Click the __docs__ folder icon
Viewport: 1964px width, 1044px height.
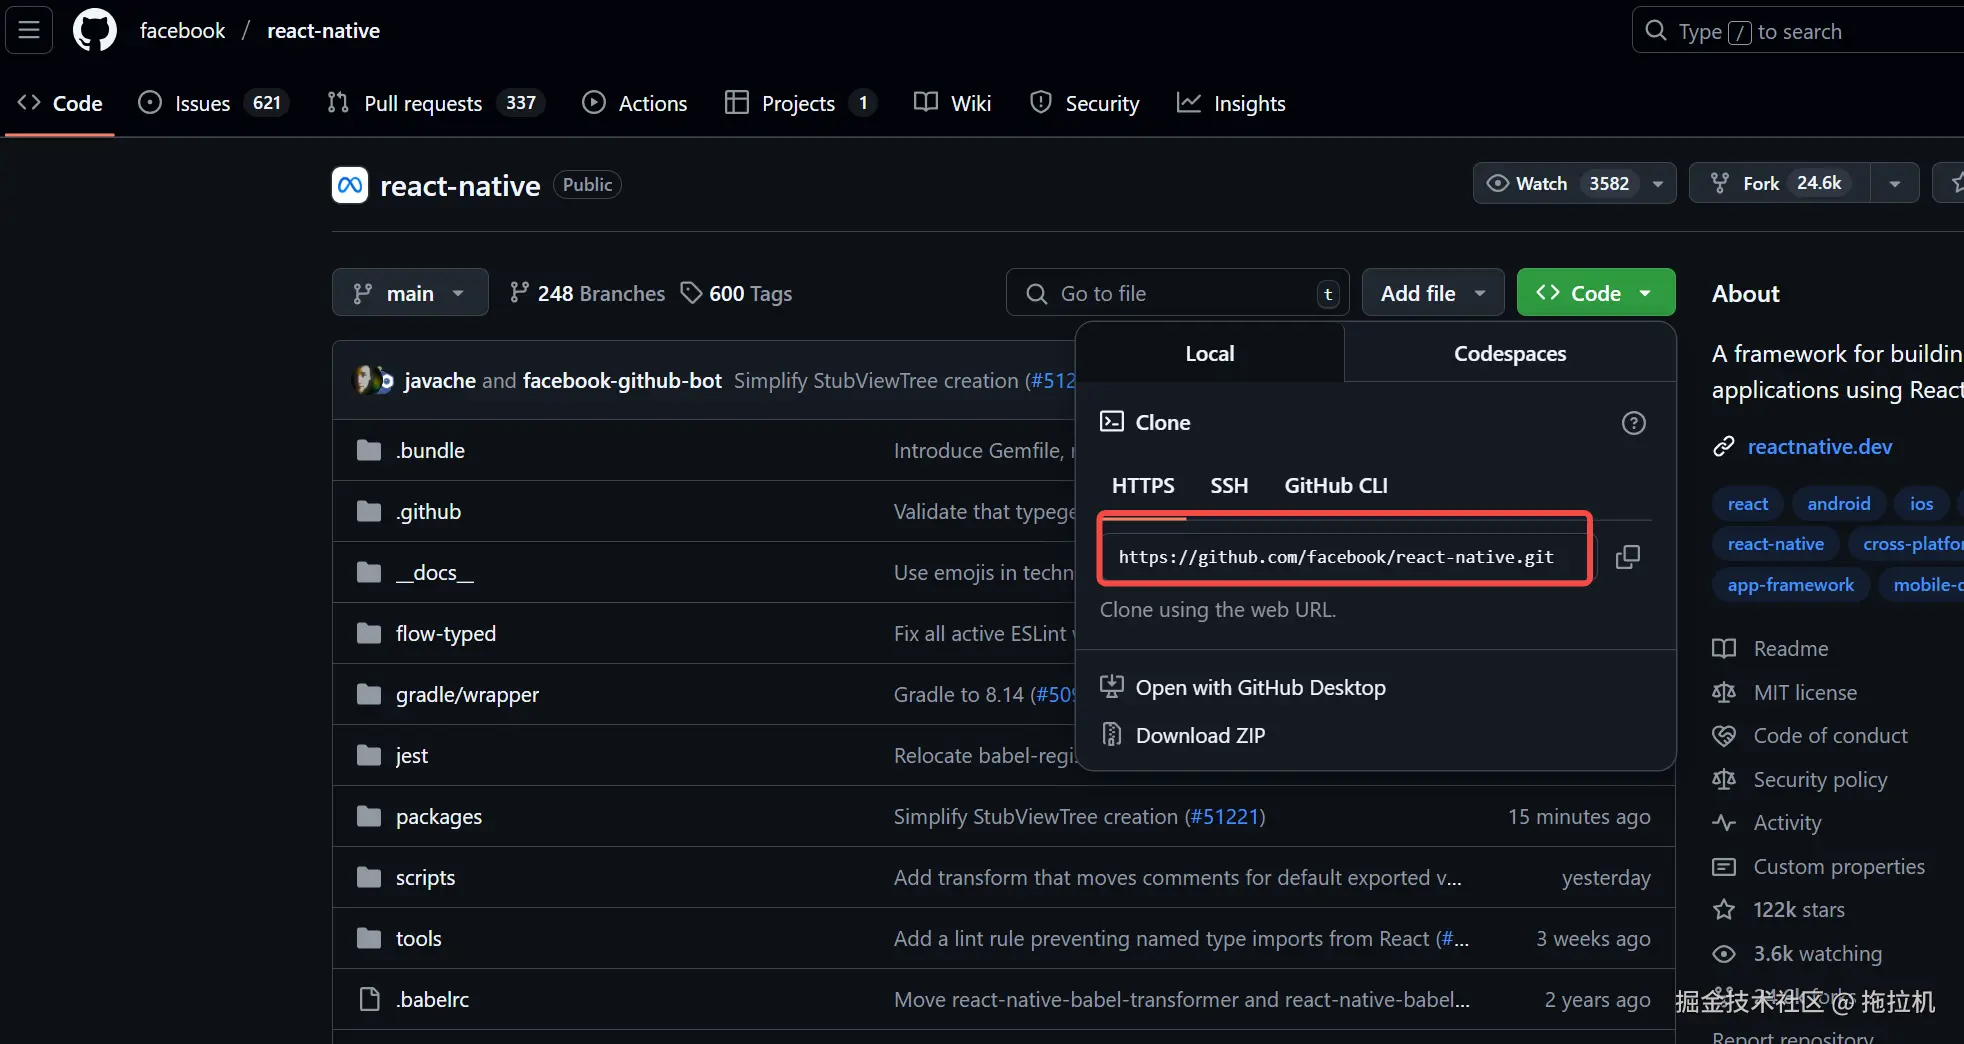click(x=369, y=572)
